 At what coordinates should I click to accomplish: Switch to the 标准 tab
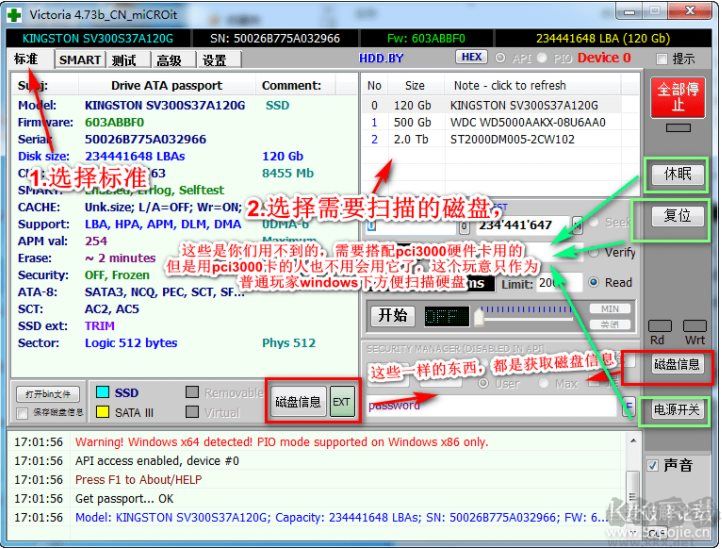(x=26, y=59)
